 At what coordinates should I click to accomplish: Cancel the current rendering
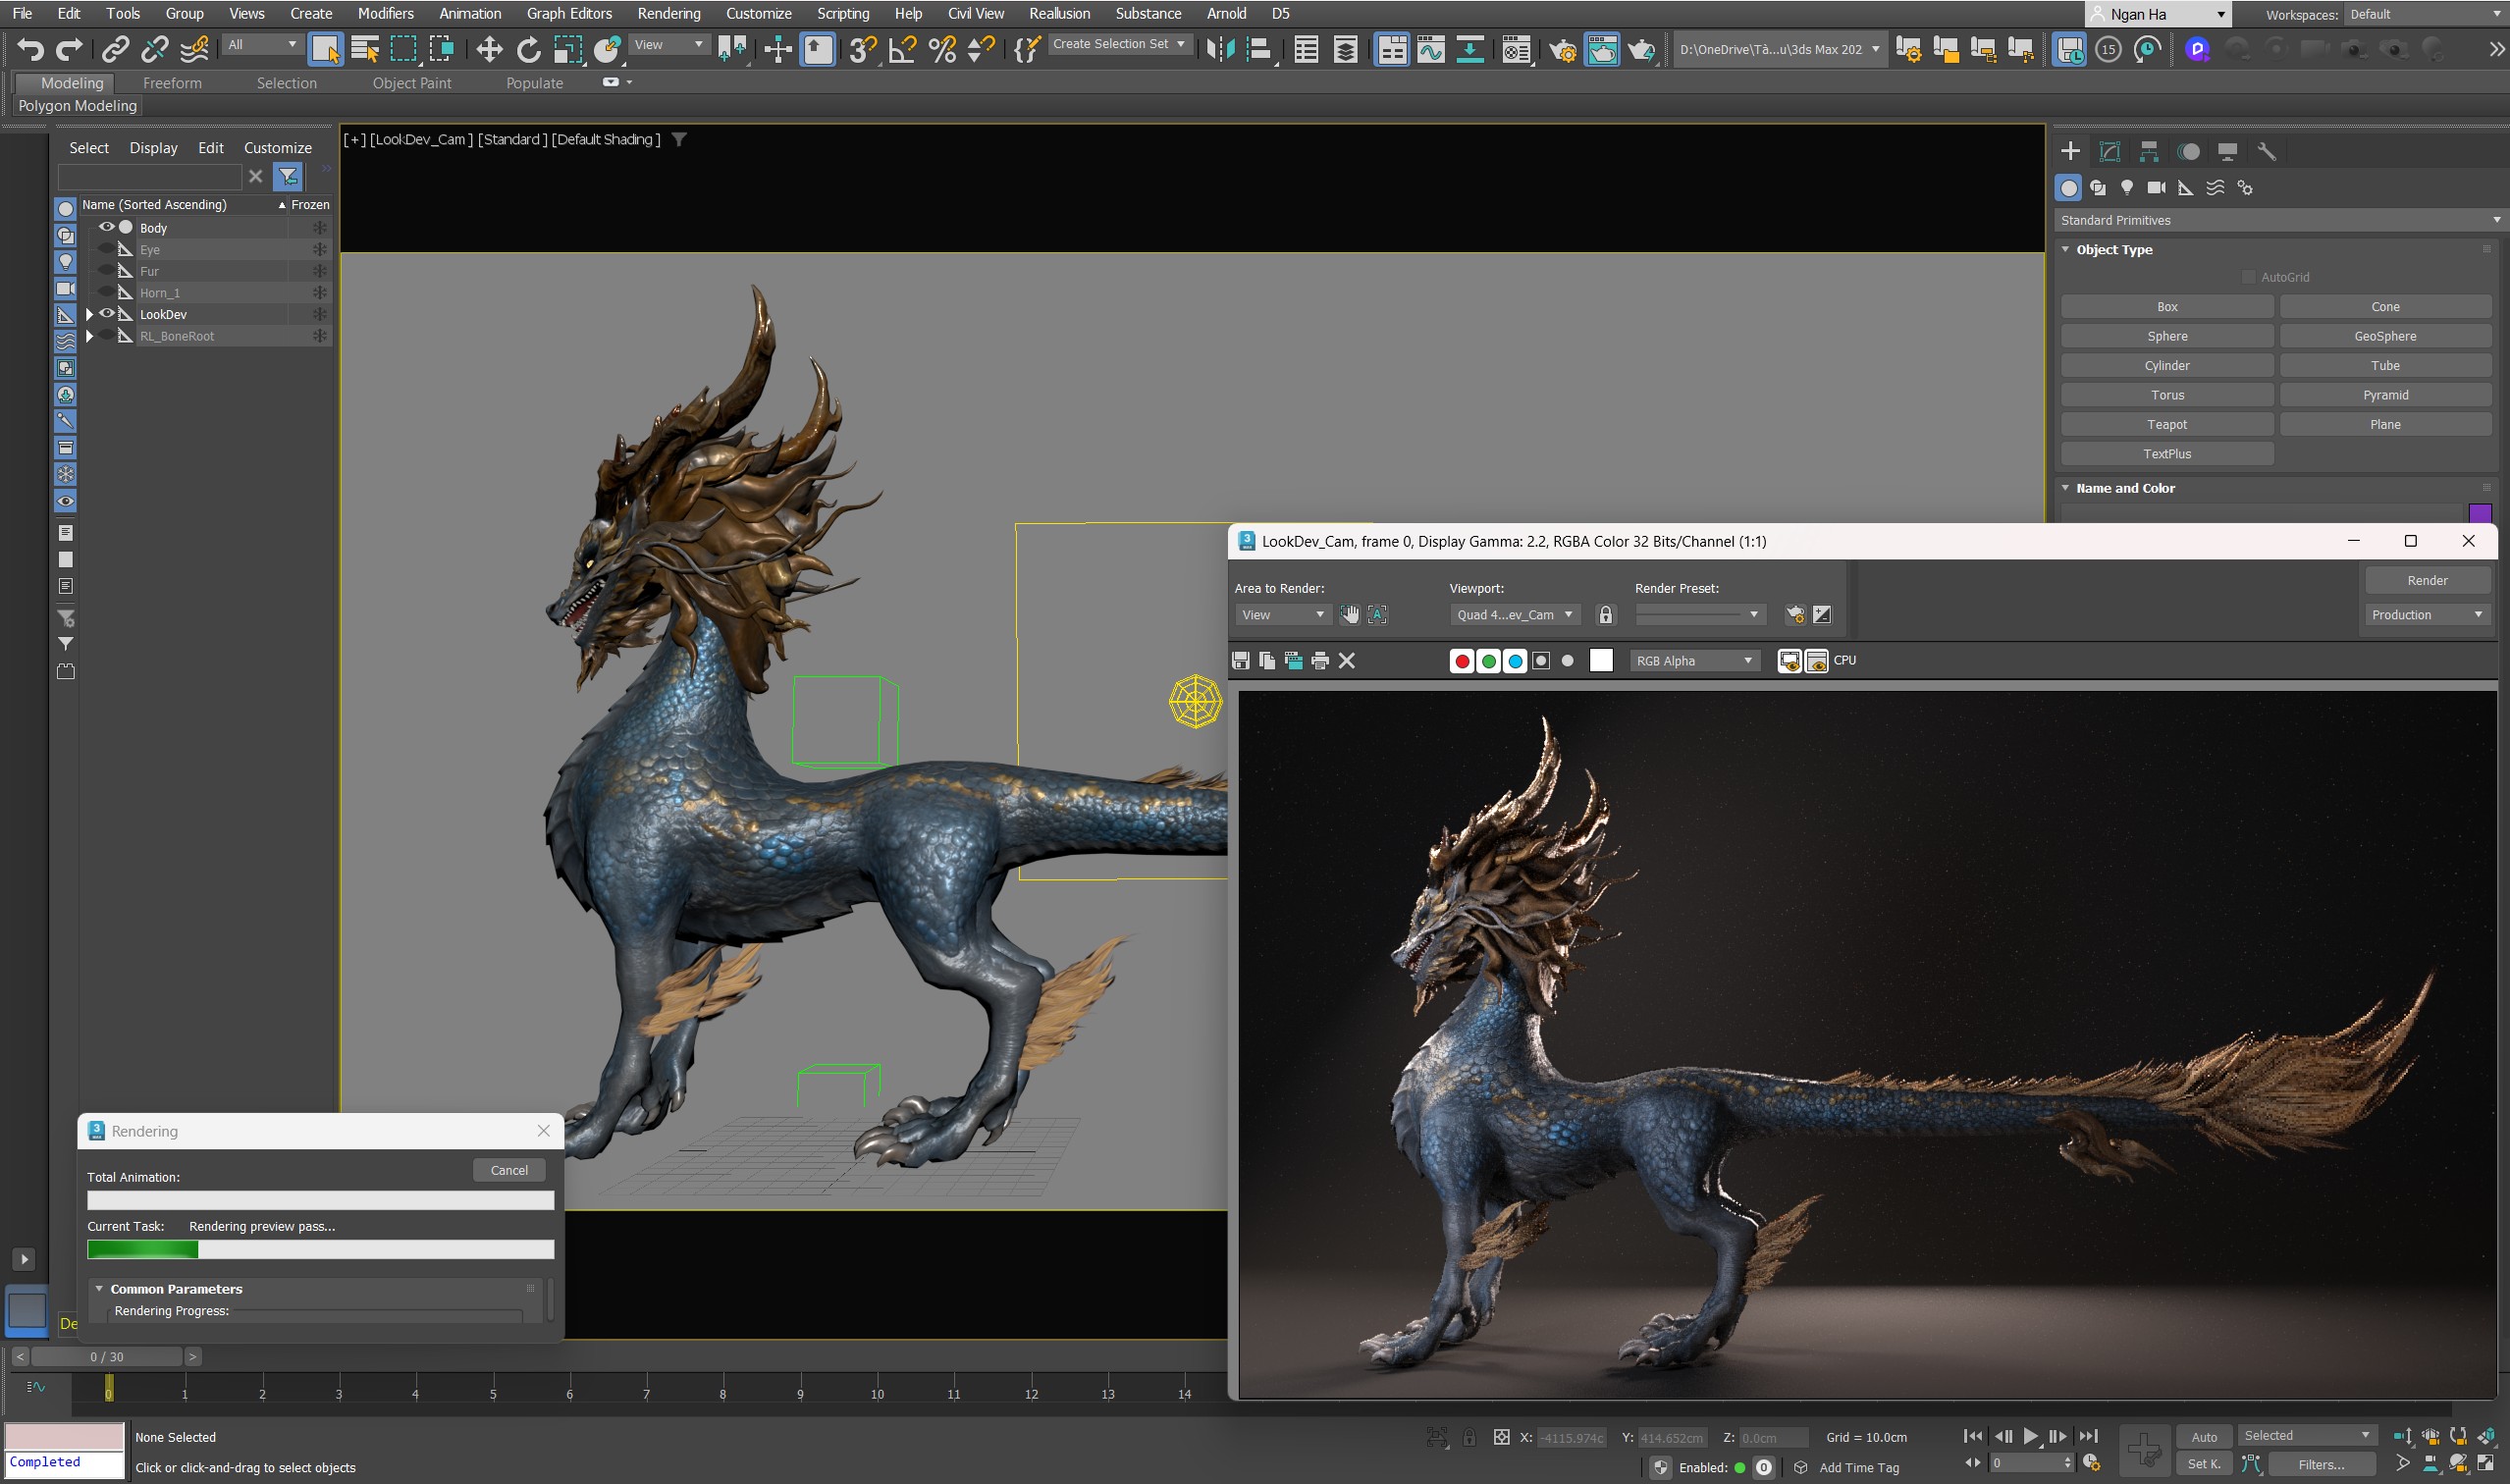[509, 1170]
